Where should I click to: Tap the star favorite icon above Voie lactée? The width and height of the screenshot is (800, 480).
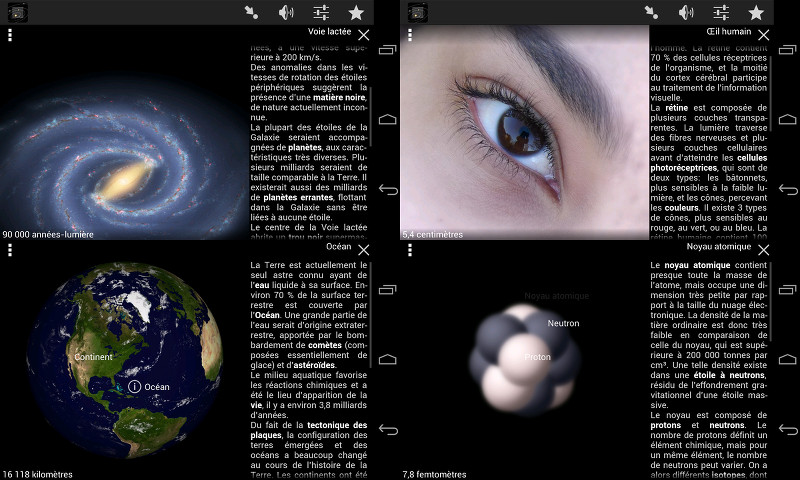click(x=356, y=12)
